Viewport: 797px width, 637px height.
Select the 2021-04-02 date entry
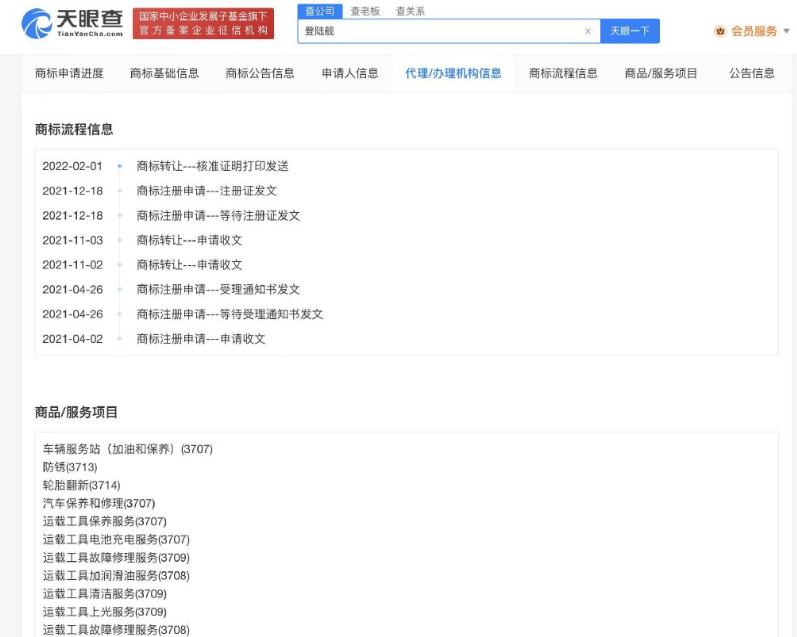tap(72, 339)
